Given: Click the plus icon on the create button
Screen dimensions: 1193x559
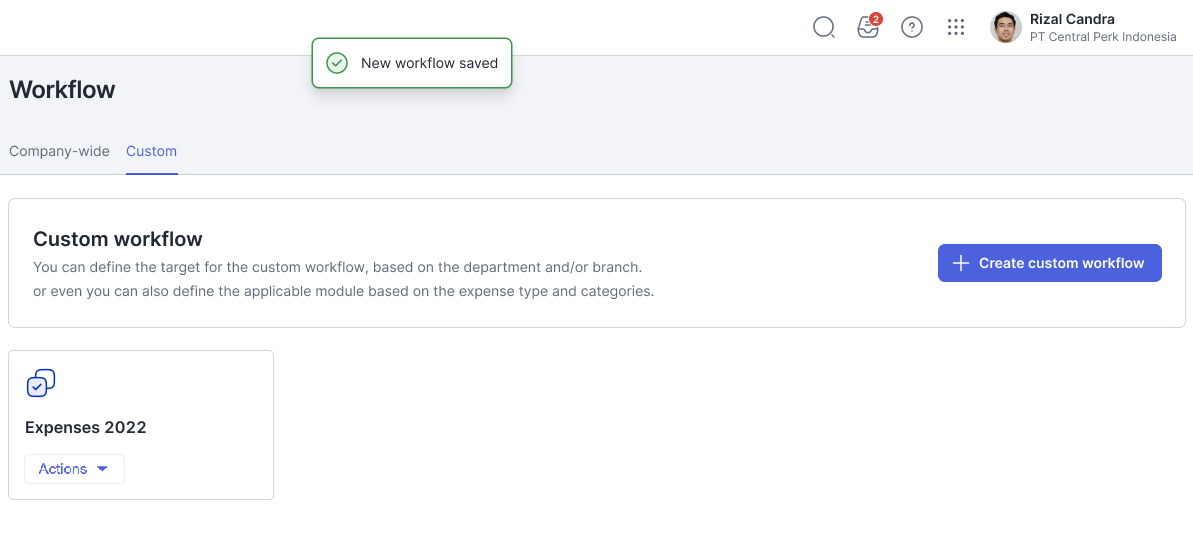Looking at the screenshot, I should tap(961, 263).
